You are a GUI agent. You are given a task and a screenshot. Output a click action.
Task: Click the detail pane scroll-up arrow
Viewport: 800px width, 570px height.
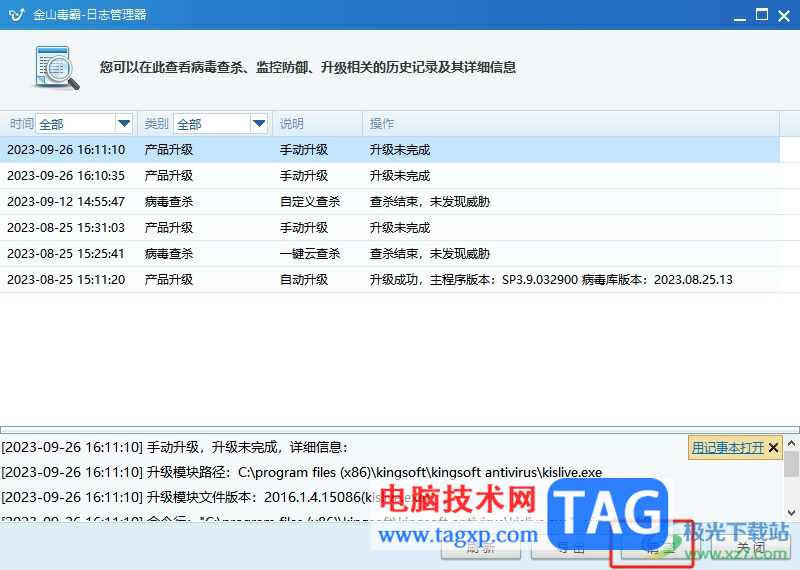click(791, 443)
